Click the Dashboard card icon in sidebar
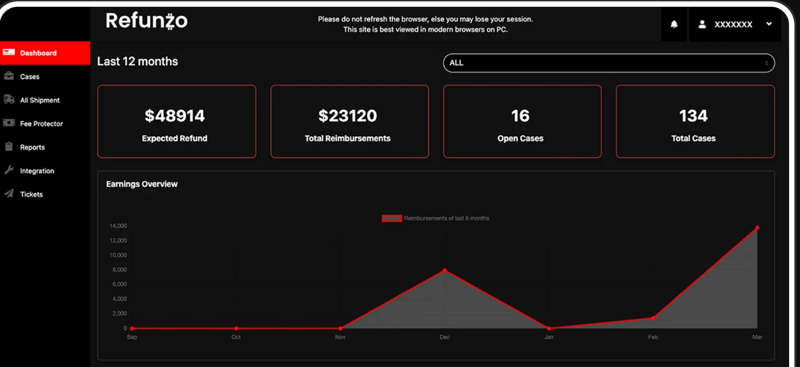 coord(9,53)
